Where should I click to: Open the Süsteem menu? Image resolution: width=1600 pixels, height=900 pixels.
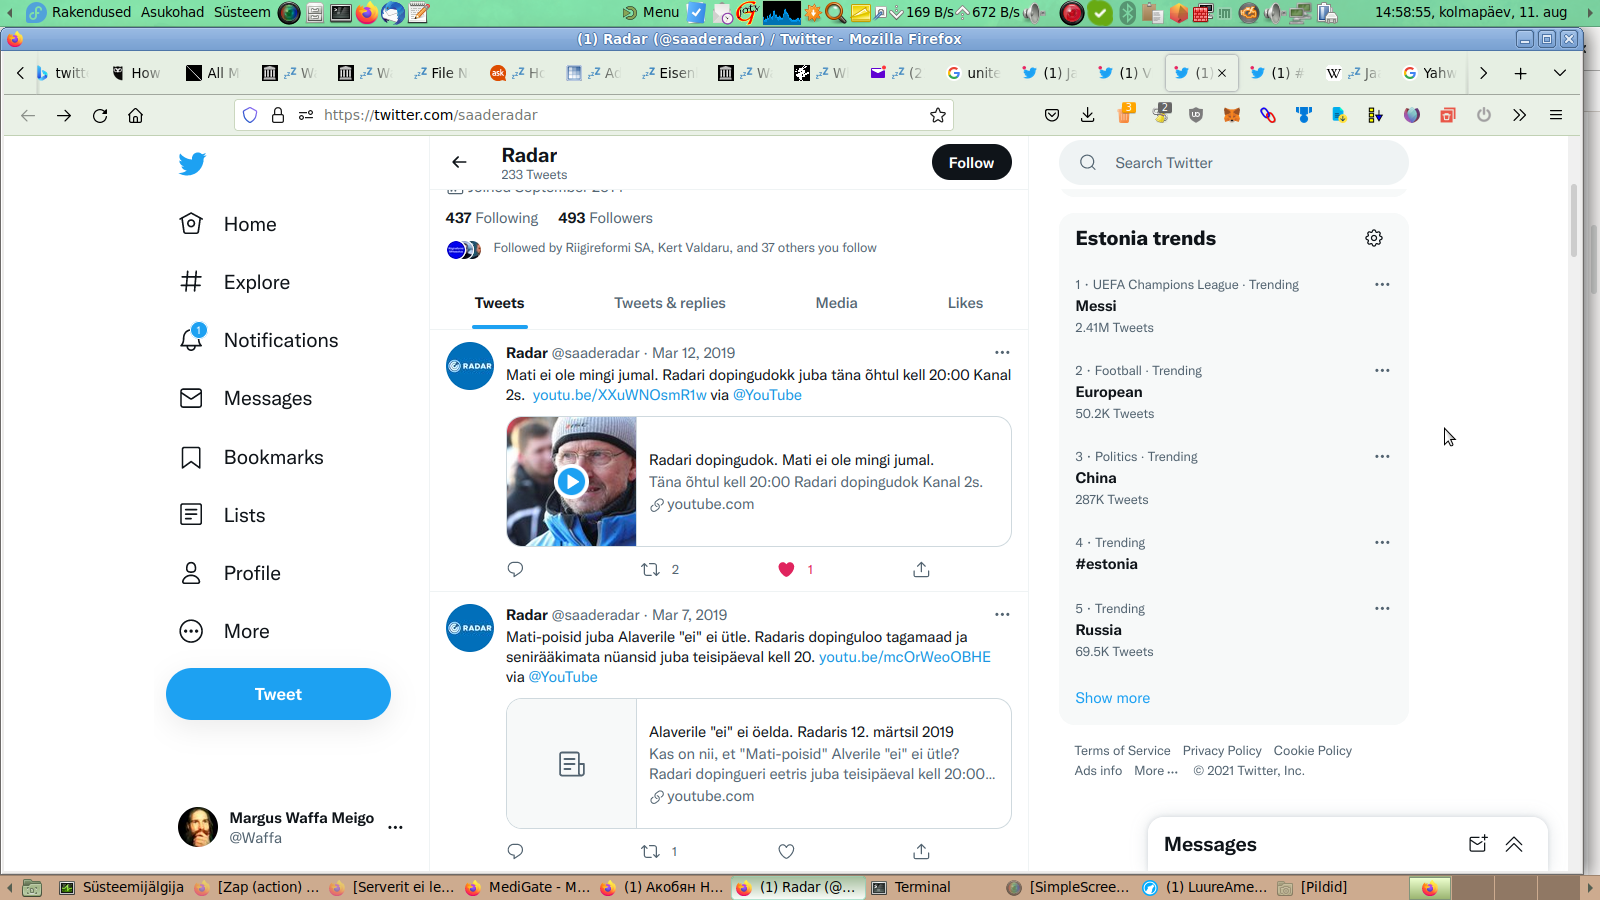pos(242,12)
